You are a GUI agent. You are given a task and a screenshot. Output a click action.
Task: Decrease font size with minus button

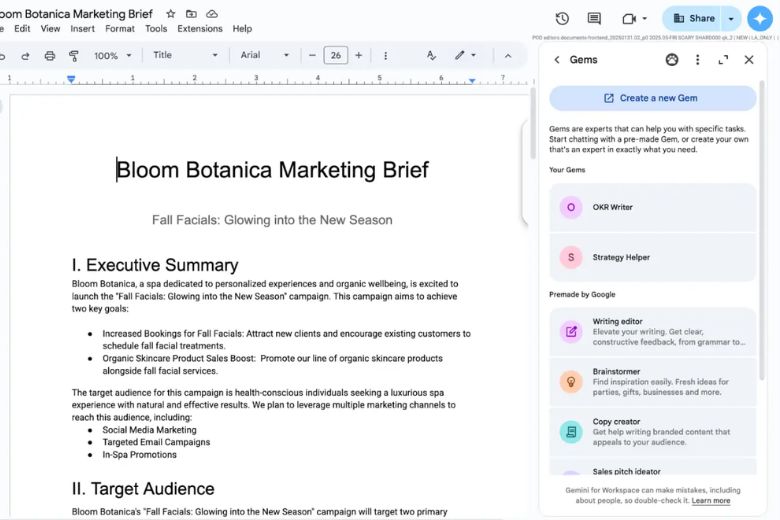pyautogui.click(x=312, y=55)
